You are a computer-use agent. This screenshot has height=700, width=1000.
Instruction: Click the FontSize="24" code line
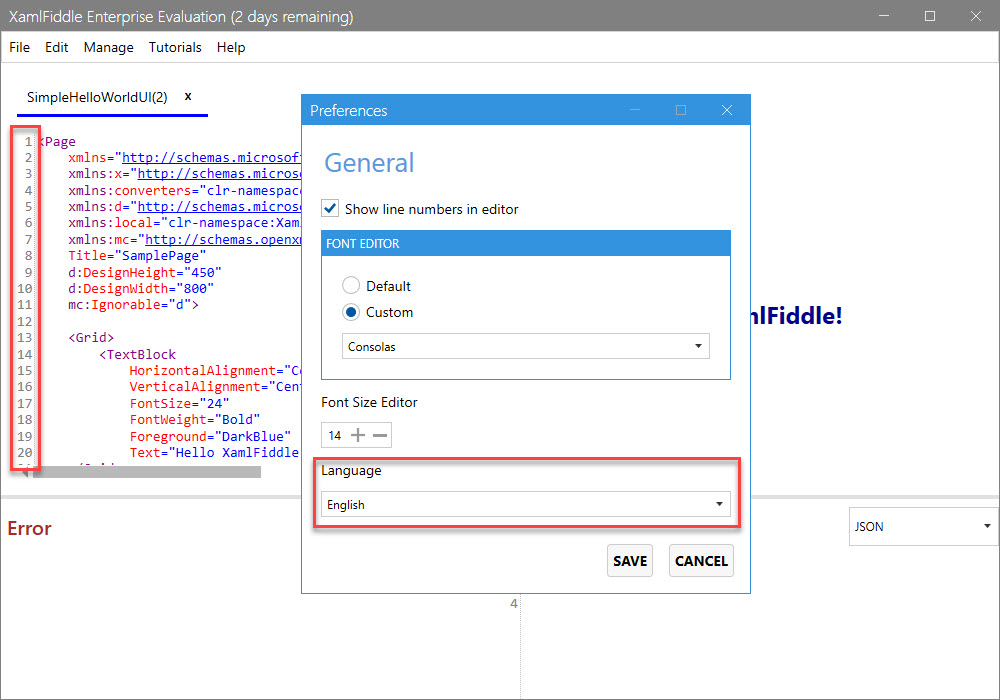tap(179, 404)
